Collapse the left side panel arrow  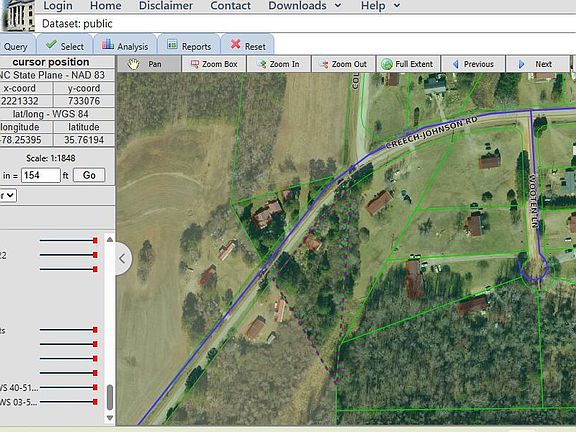pos(122,259)
